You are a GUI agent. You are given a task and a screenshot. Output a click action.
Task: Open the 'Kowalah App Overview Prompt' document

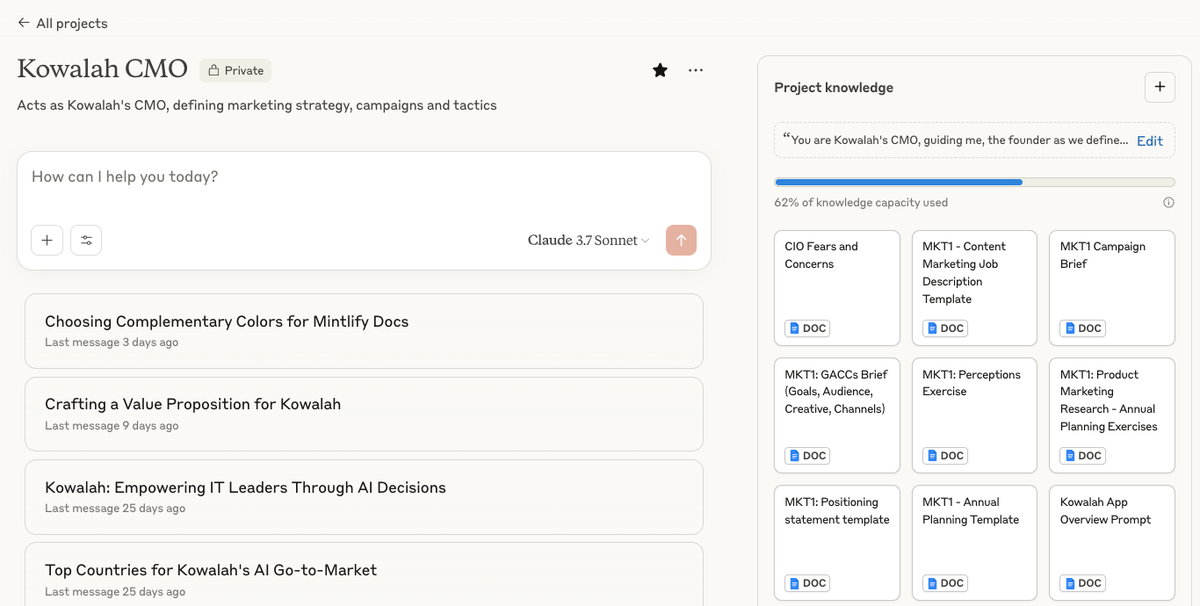pos(1111,542)
